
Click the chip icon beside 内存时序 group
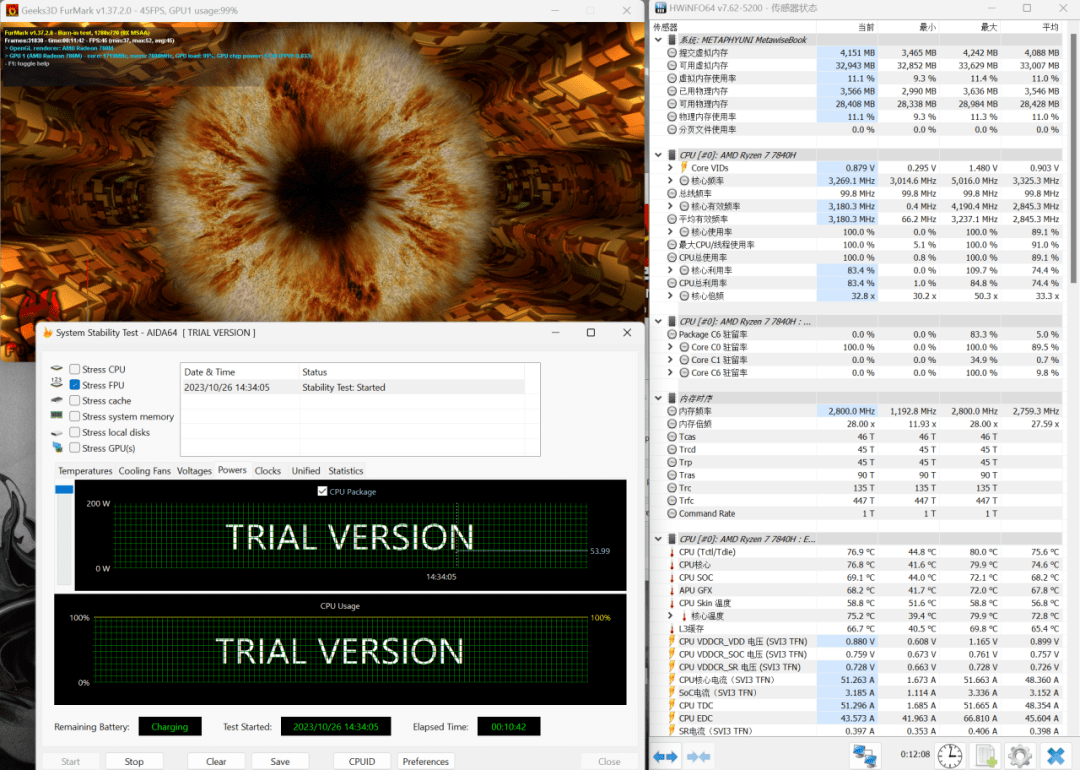tap(672, 398)
